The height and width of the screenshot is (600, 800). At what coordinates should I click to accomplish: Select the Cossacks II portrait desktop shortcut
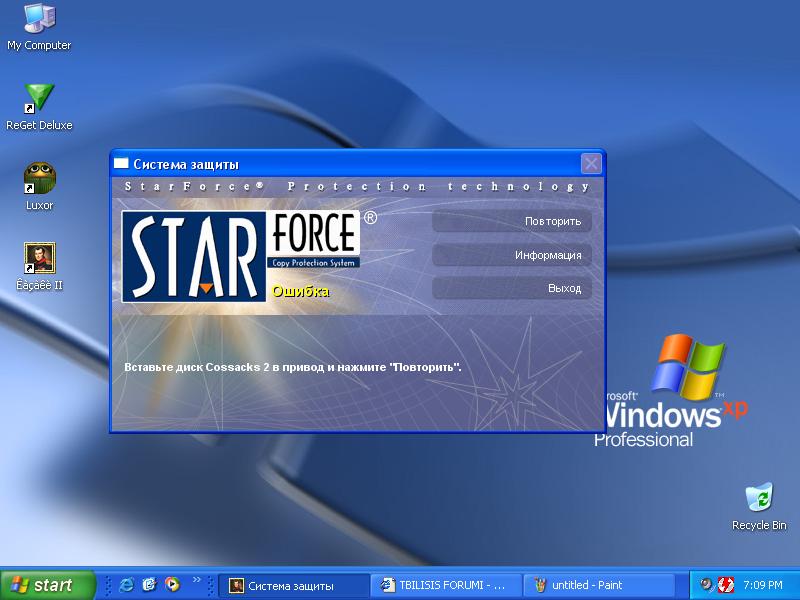point(39,266)
